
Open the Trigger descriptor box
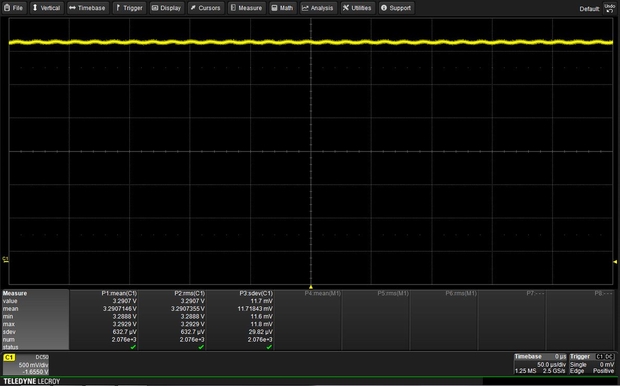tap(592, 364)
